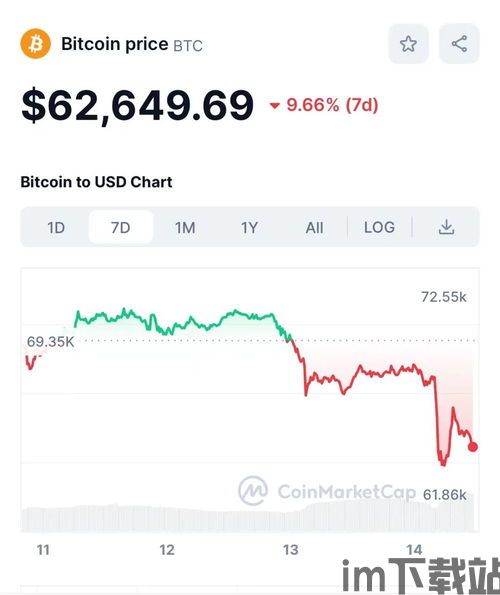500x595 pixels.
Task: Click the red down-triangle price change indicator
Action: click(274, 106)
